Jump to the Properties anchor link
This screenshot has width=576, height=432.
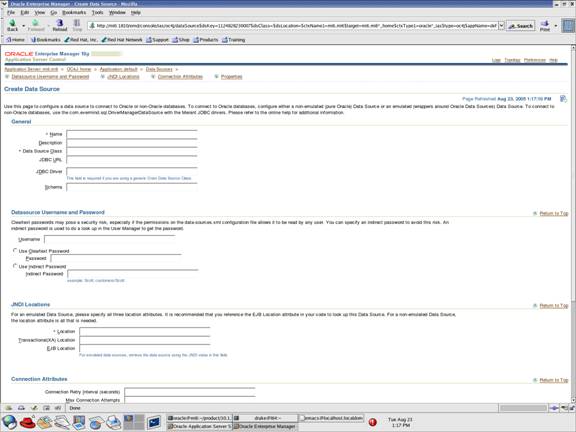(x=231, y=76)
